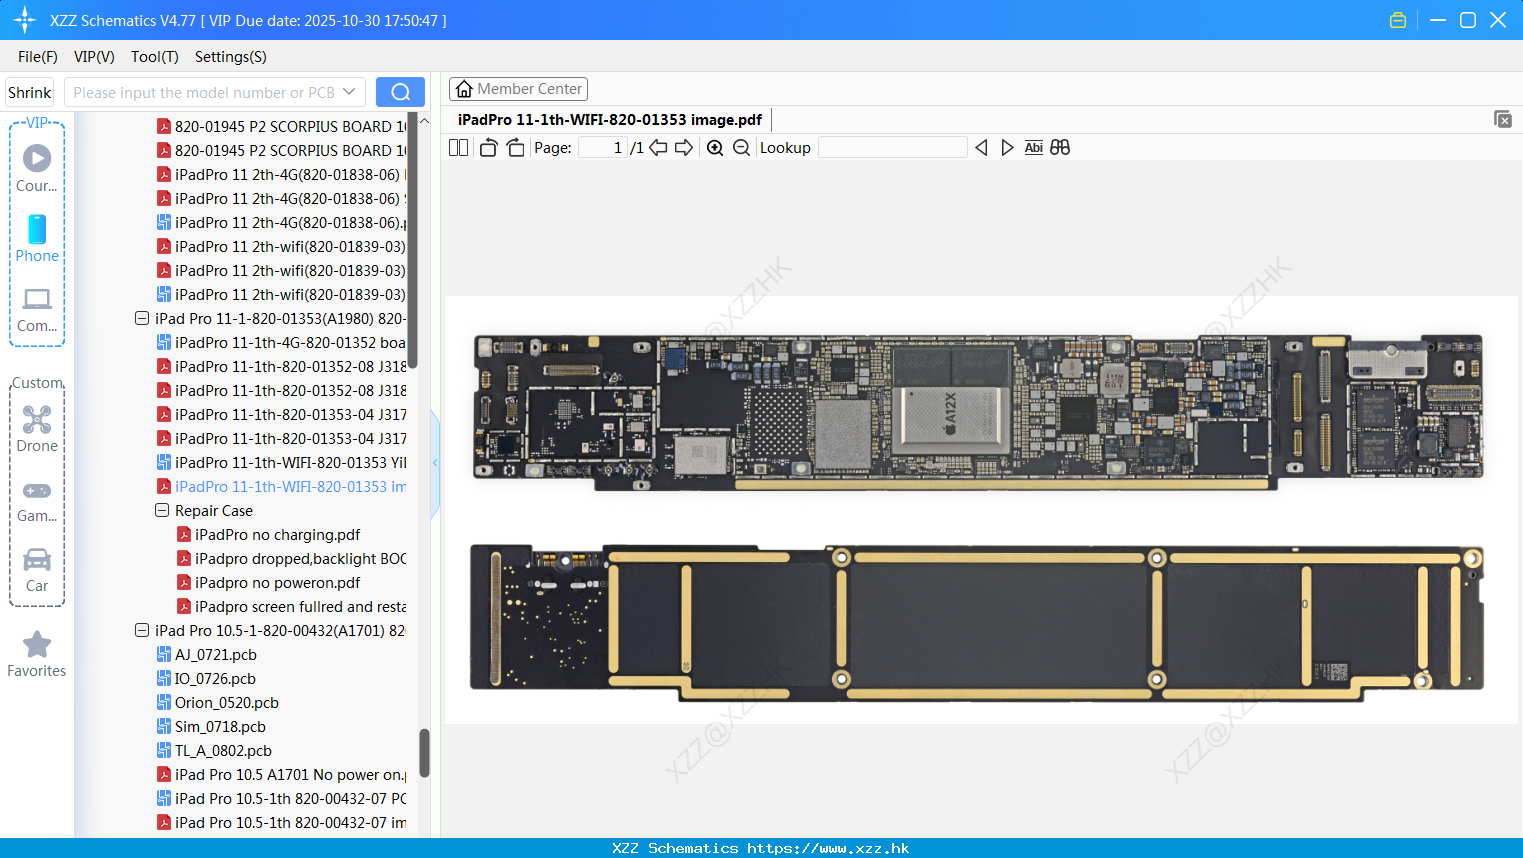Click the XZZ logo in title bar
The width and height of the screenshot is (1523, 858).
point(25,20)
